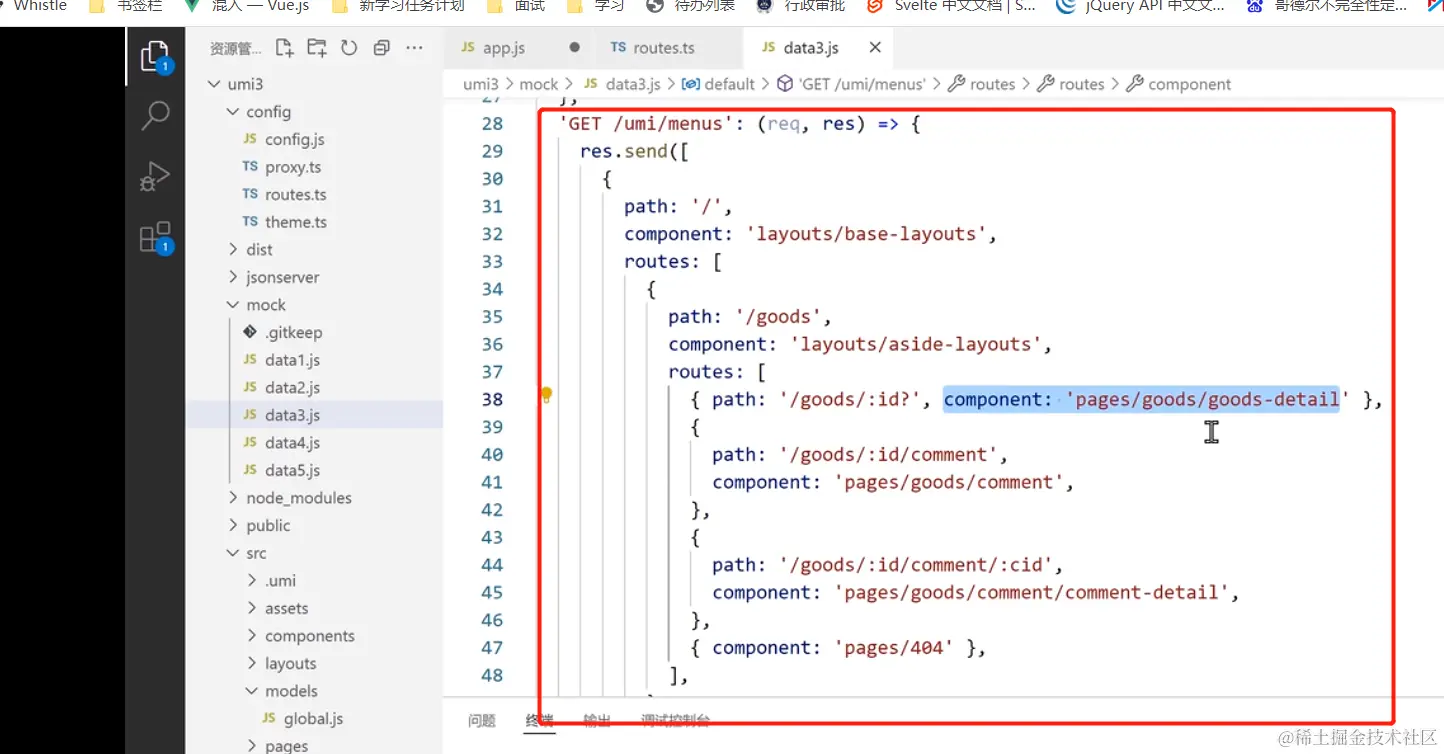The height and width of the screenshot is (754, 1444).
Task: Switch to the routes.ts editor tab
Action: (664, 48)
